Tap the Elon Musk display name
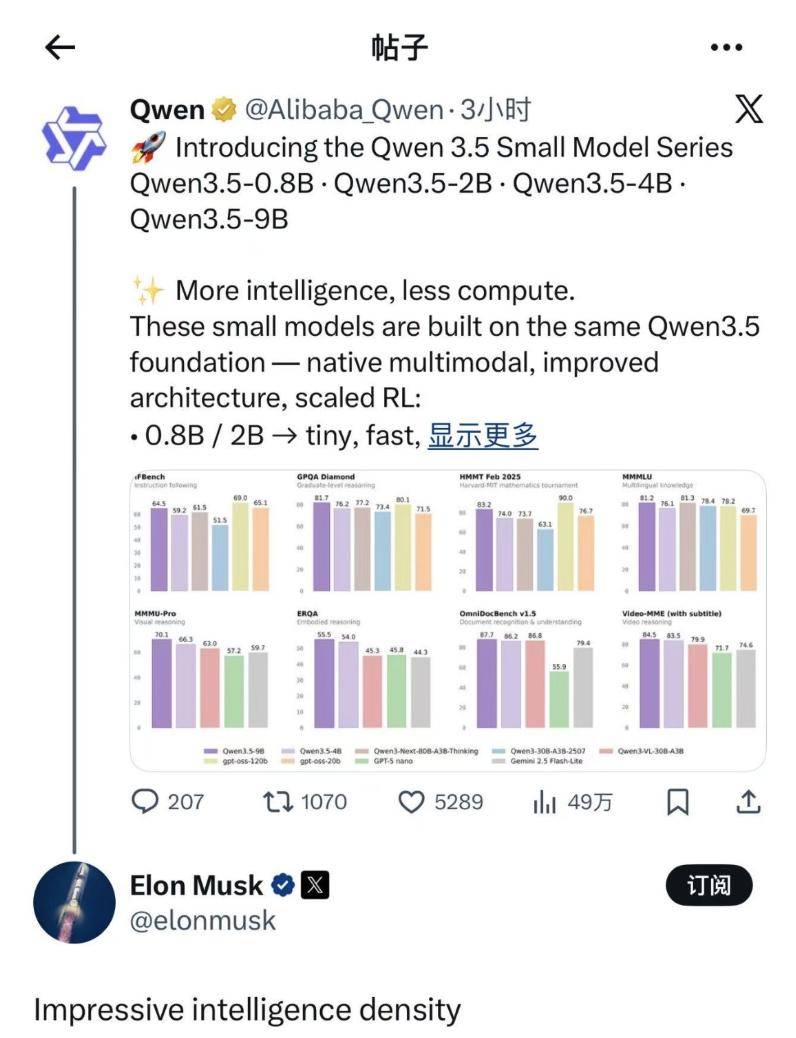Screen dimensions: 796x1038 (x=196, y=885)
